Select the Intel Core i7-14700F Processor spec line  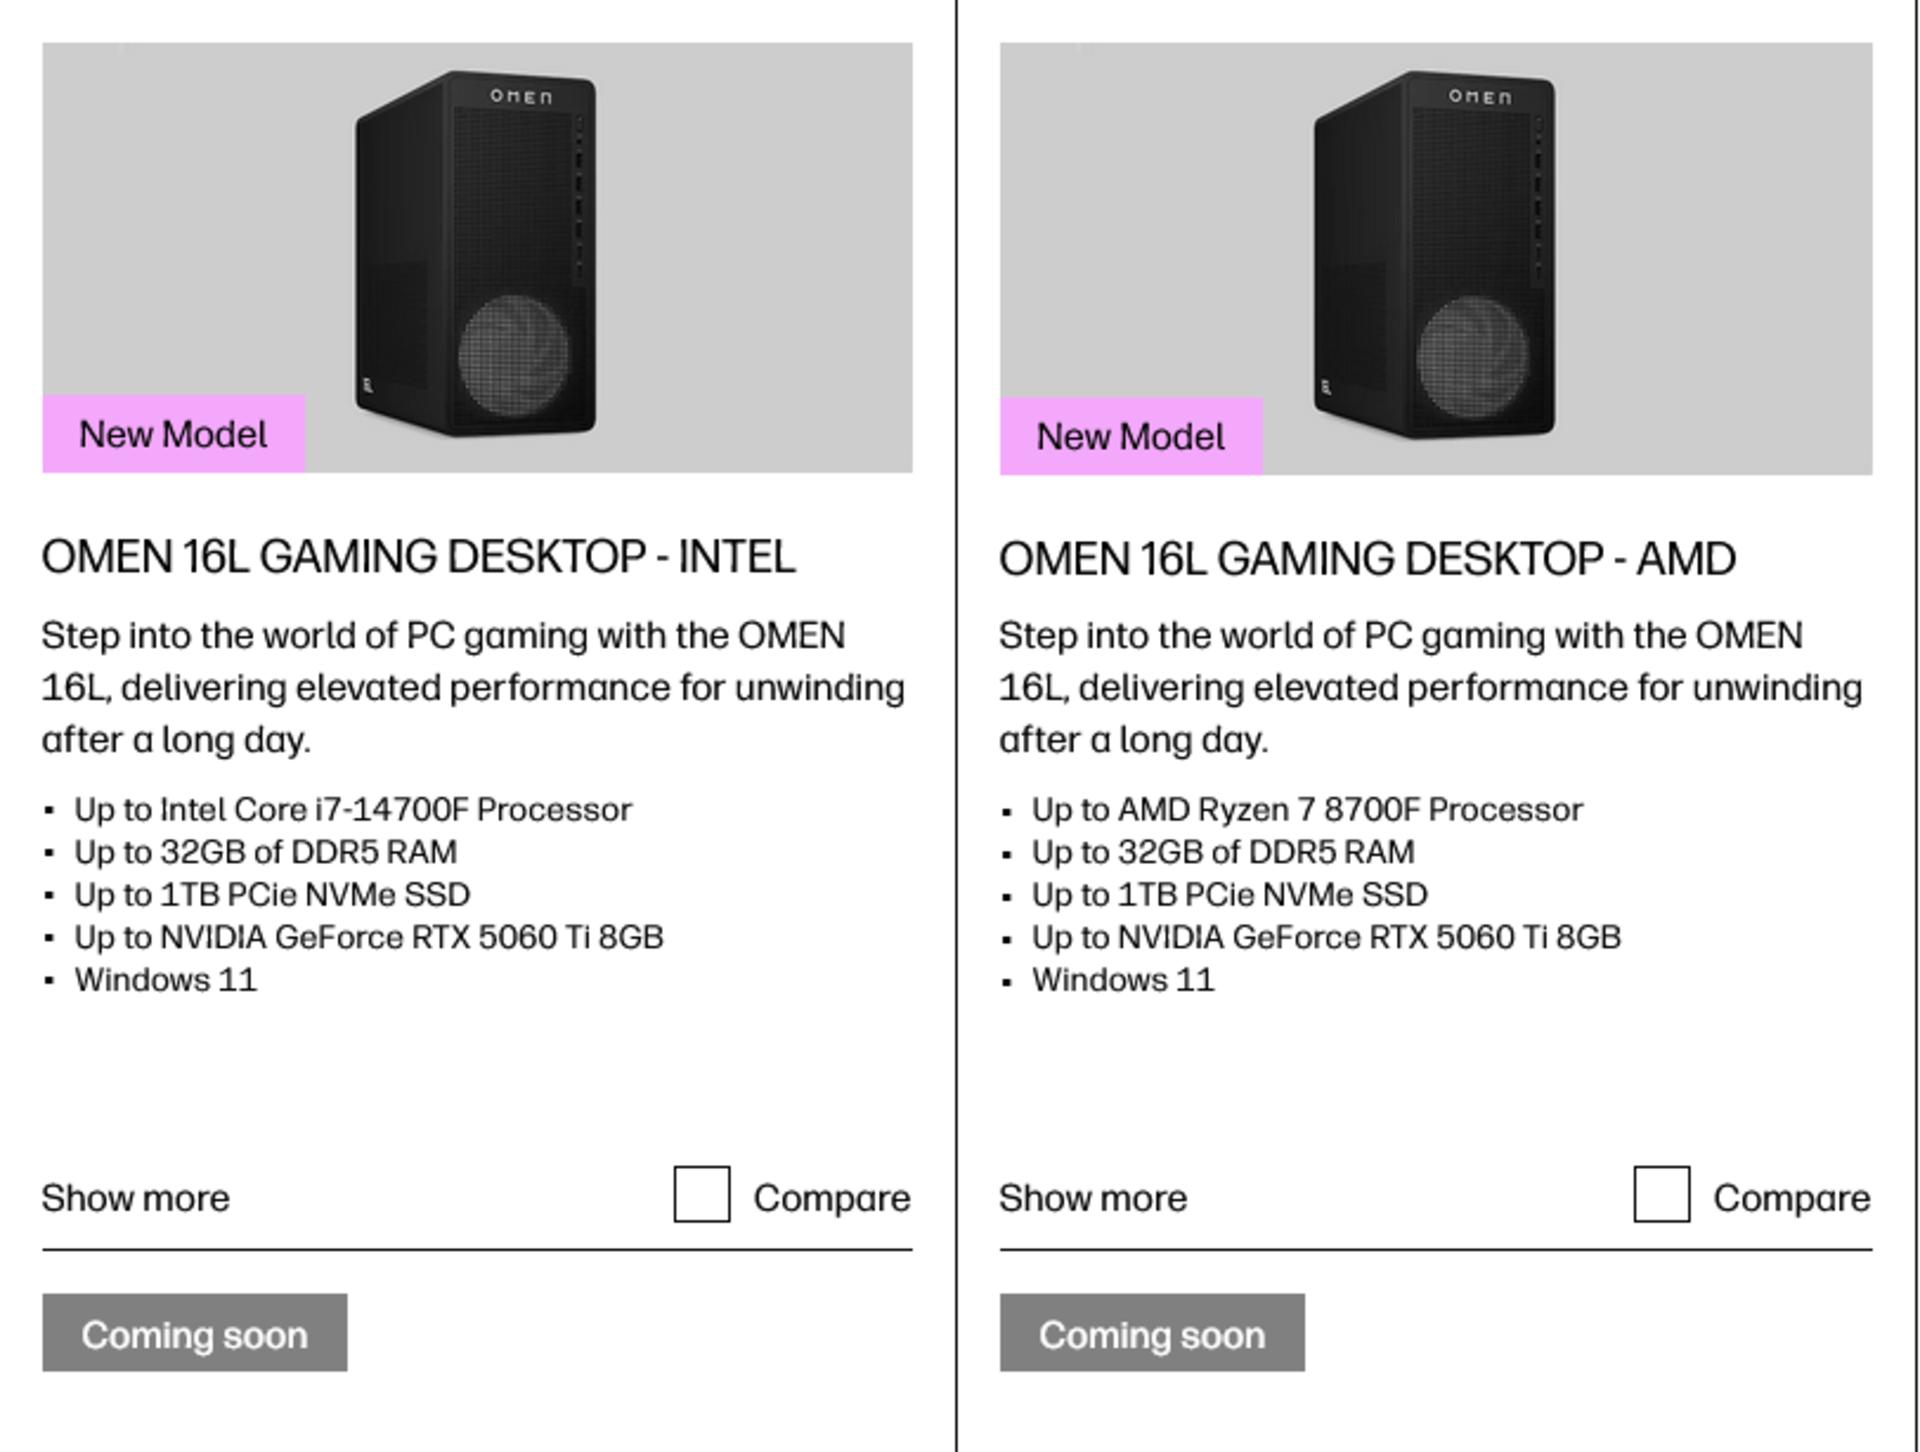point(353,809)
